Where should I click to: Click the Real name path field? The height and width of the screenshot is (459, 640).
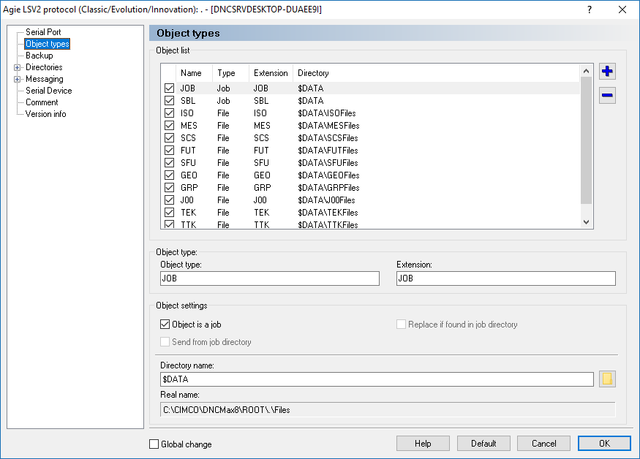coord(387,410)
